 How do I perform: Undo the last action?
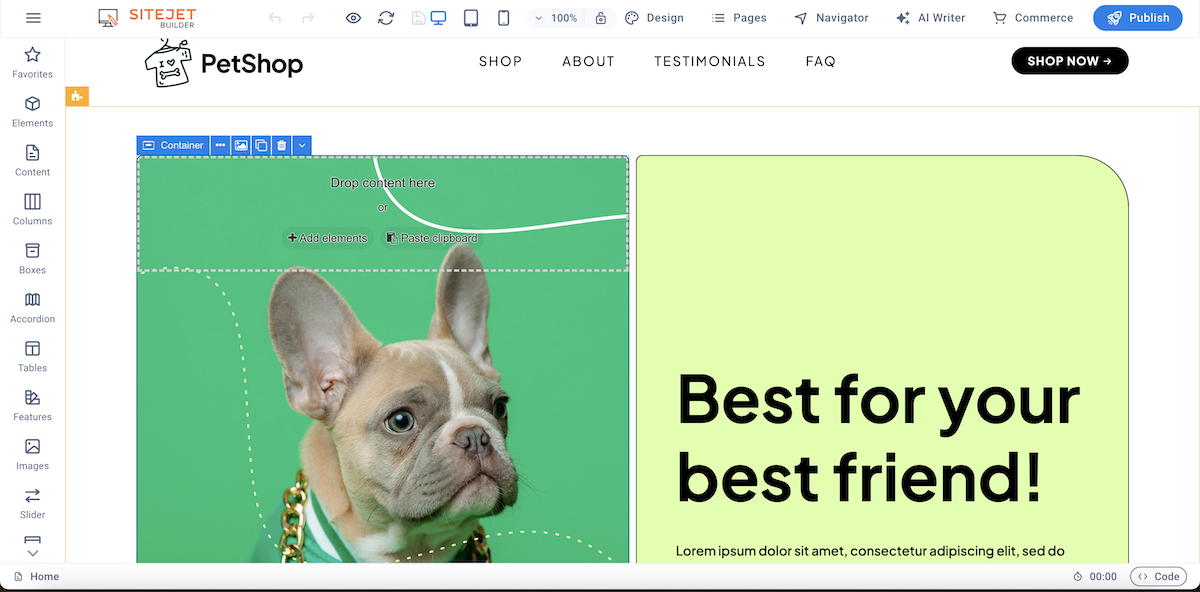tap(275, 18)
